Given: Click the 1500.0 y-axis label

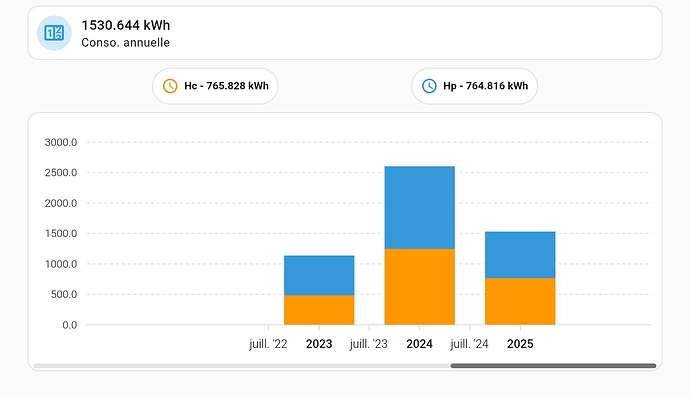Looking at the screenshot, I should click(x=61, y=233).
